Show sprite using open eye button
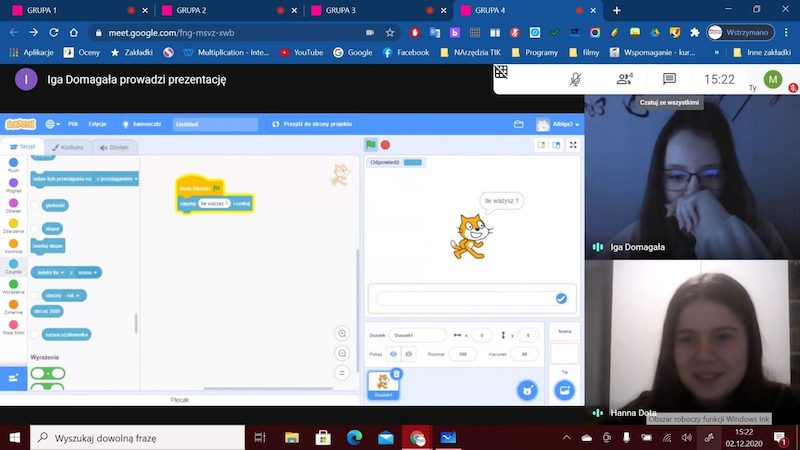The height and width of the screenshot is (450, 800). [393, 354]
